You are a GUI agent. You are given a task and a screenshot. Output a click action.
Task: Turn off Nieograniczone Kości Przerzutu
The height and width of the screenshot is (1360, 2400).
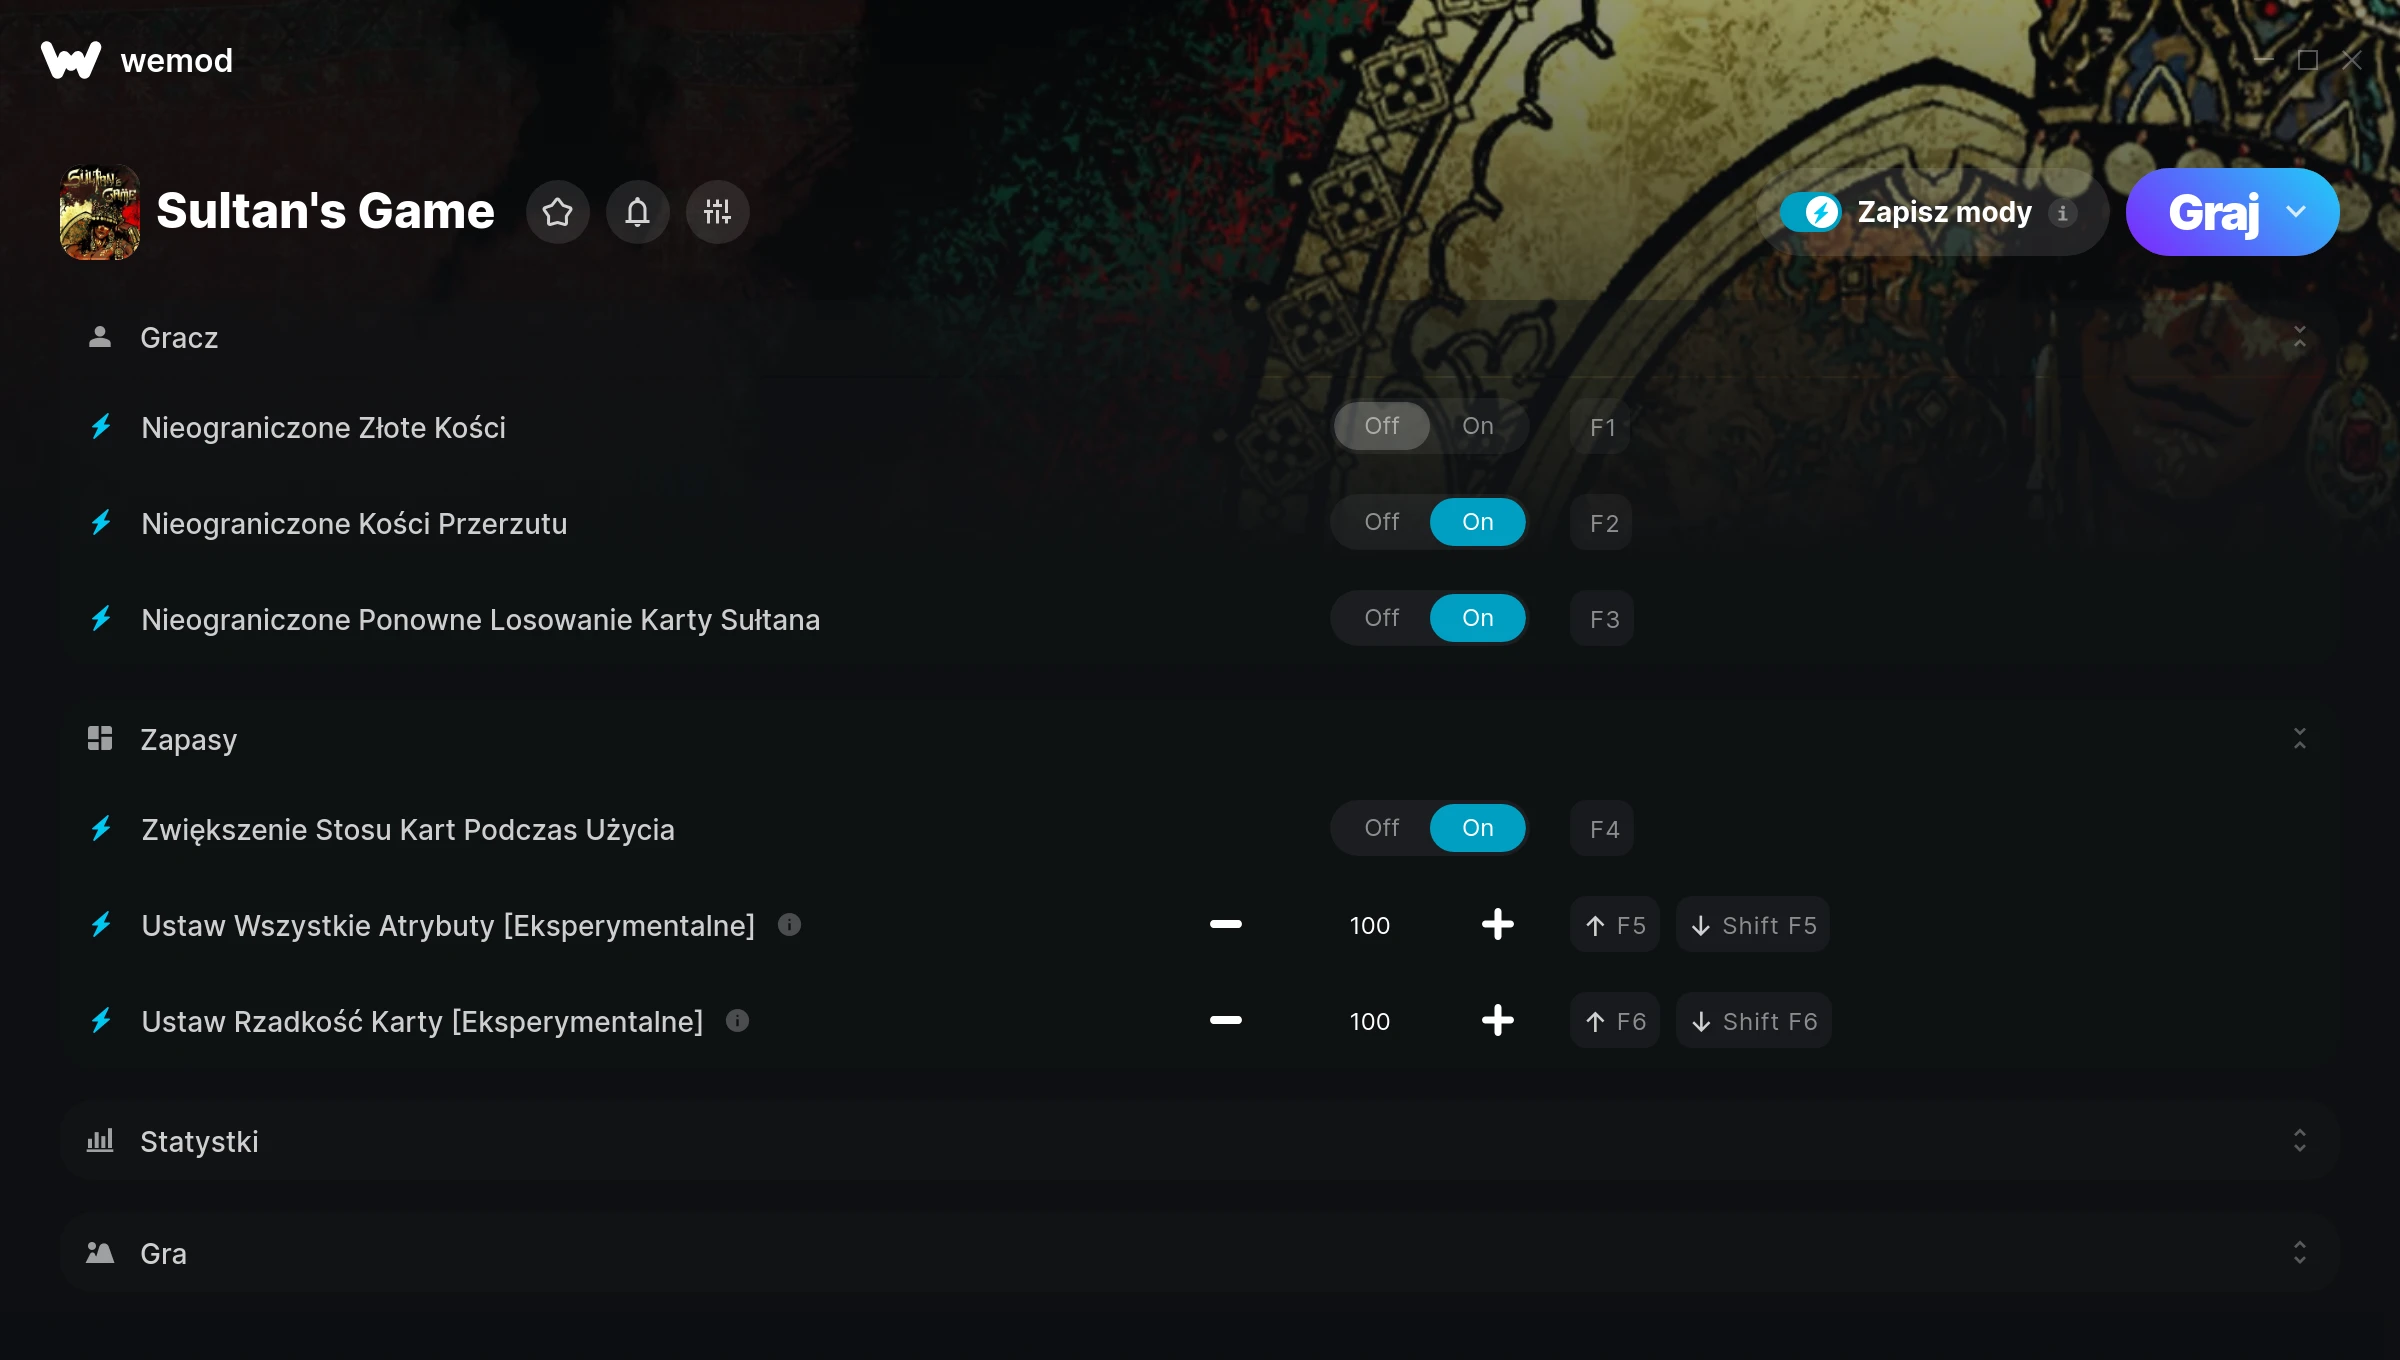coord(1381,522)
